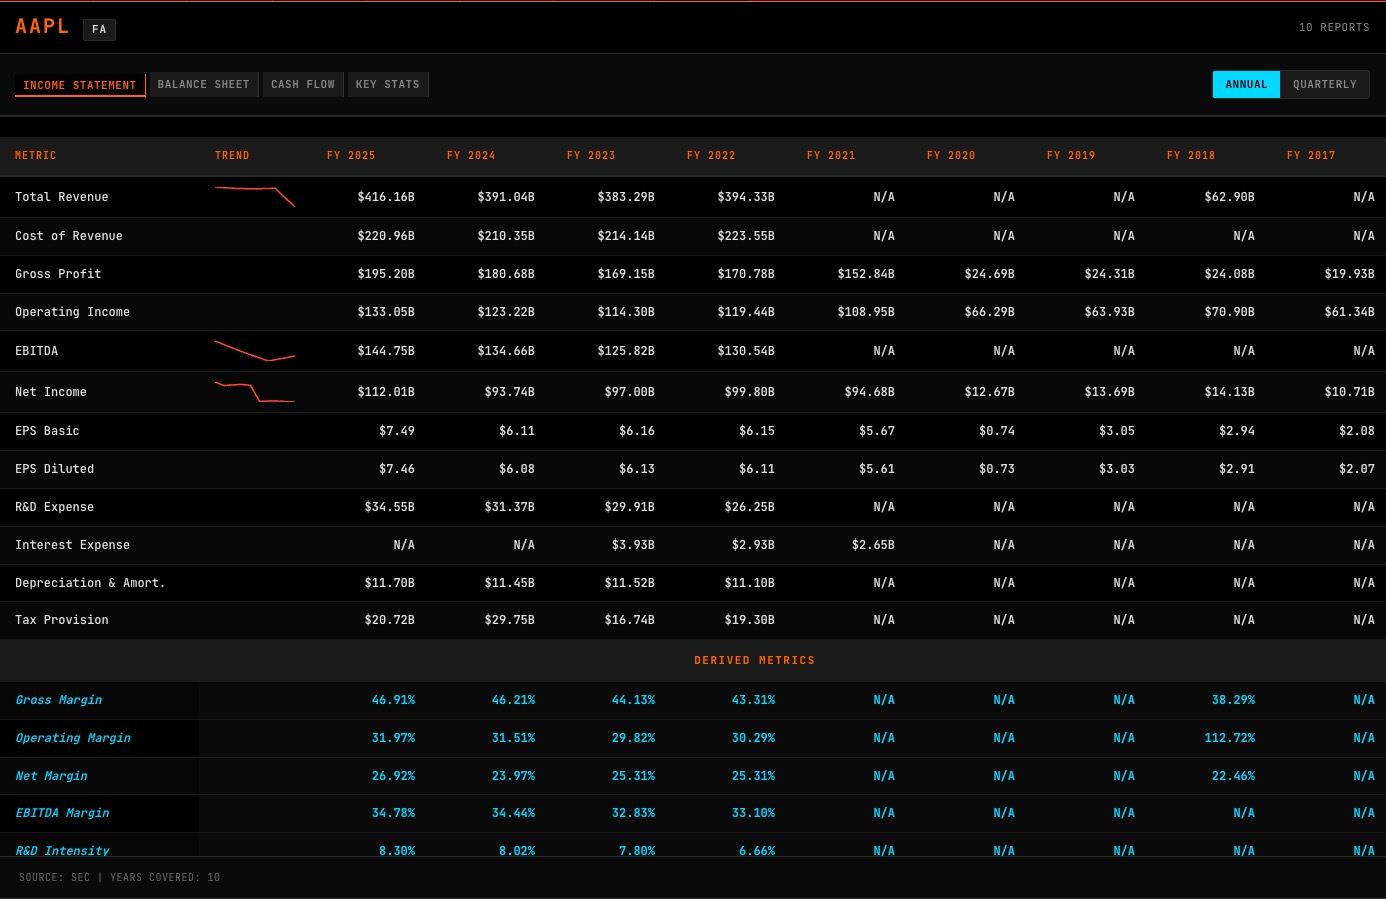Select the Depreciation & Amort. row label

click(90, 583)
